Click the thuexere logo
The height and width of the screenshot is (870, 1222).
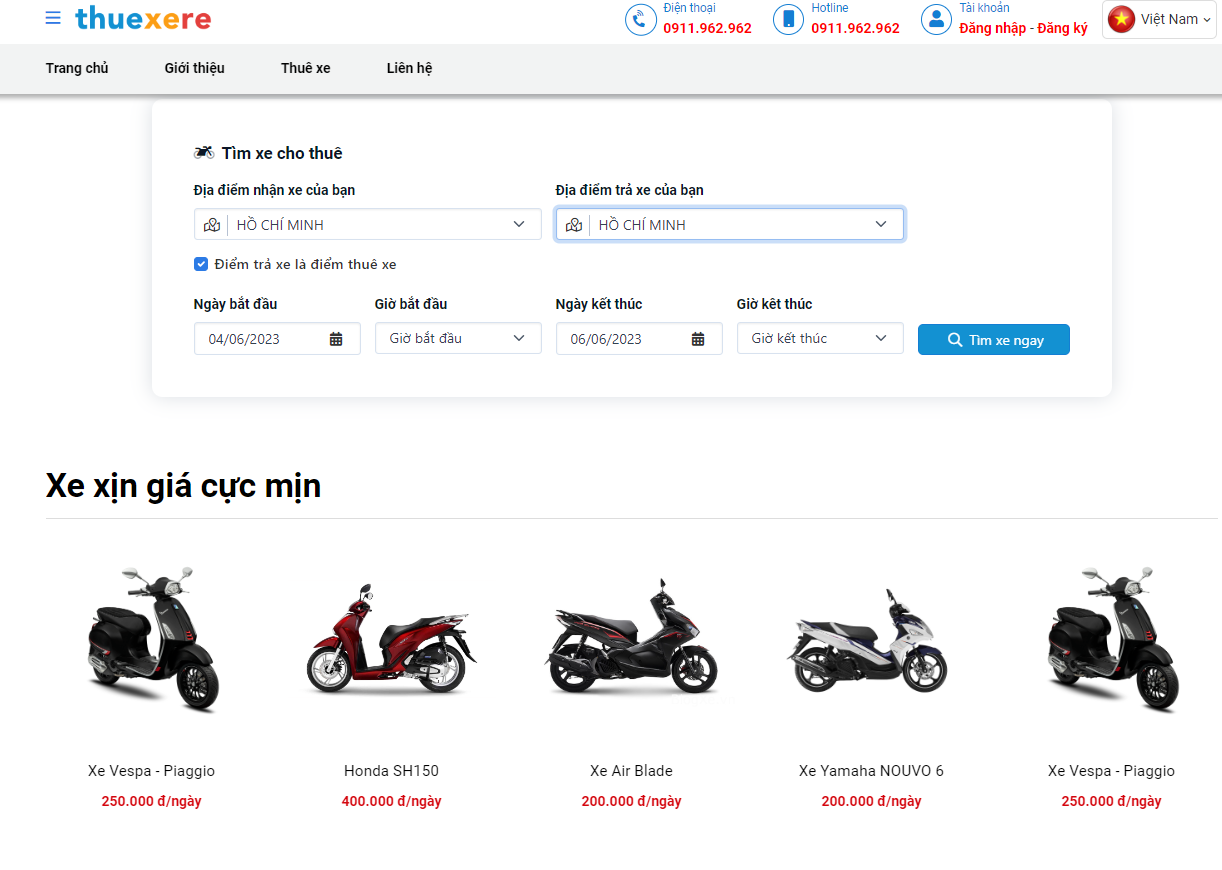pos(143,18)
